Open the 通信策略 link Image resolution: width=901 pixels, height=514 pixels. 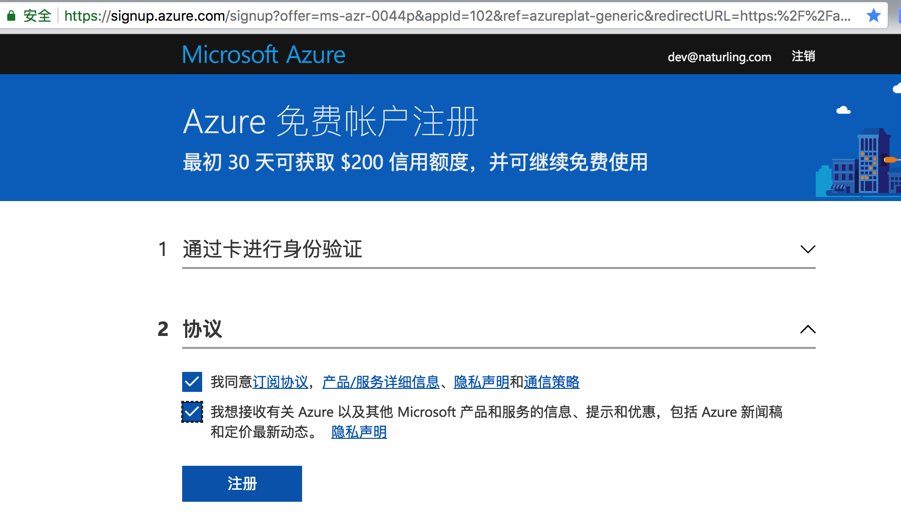point(552,382)
